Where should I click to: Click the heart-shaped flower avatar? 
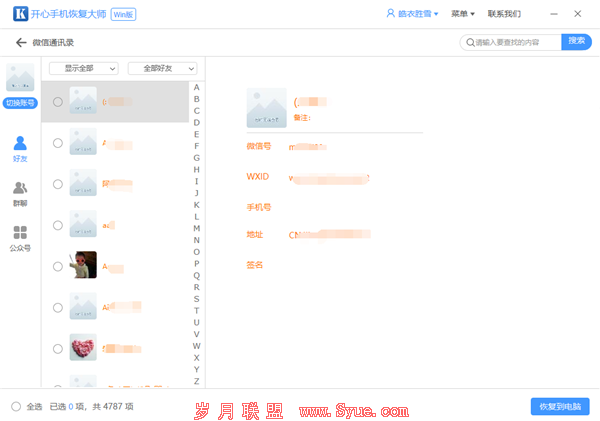83,347
